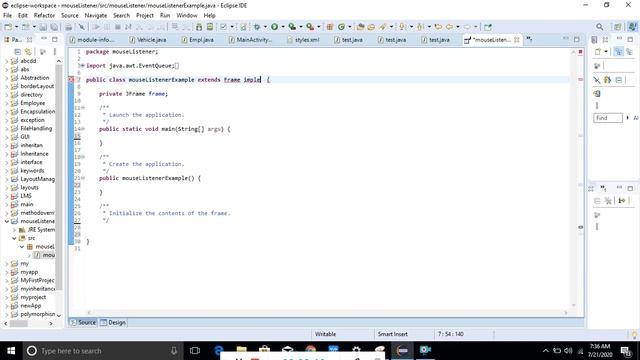Switch to Vehicle.java tab
Screen dimensions: 640x360
click(148, 40)
